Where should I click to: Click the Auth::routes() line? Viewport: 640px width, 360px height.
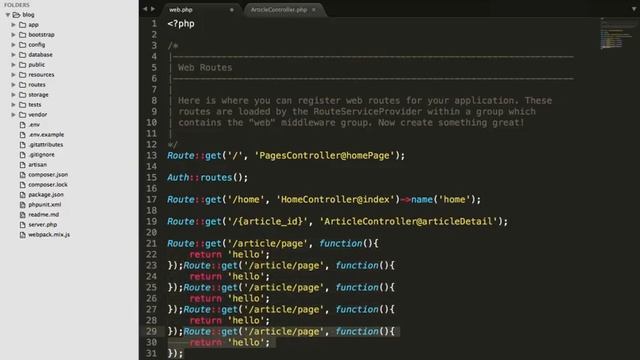(x=207, y=178)
